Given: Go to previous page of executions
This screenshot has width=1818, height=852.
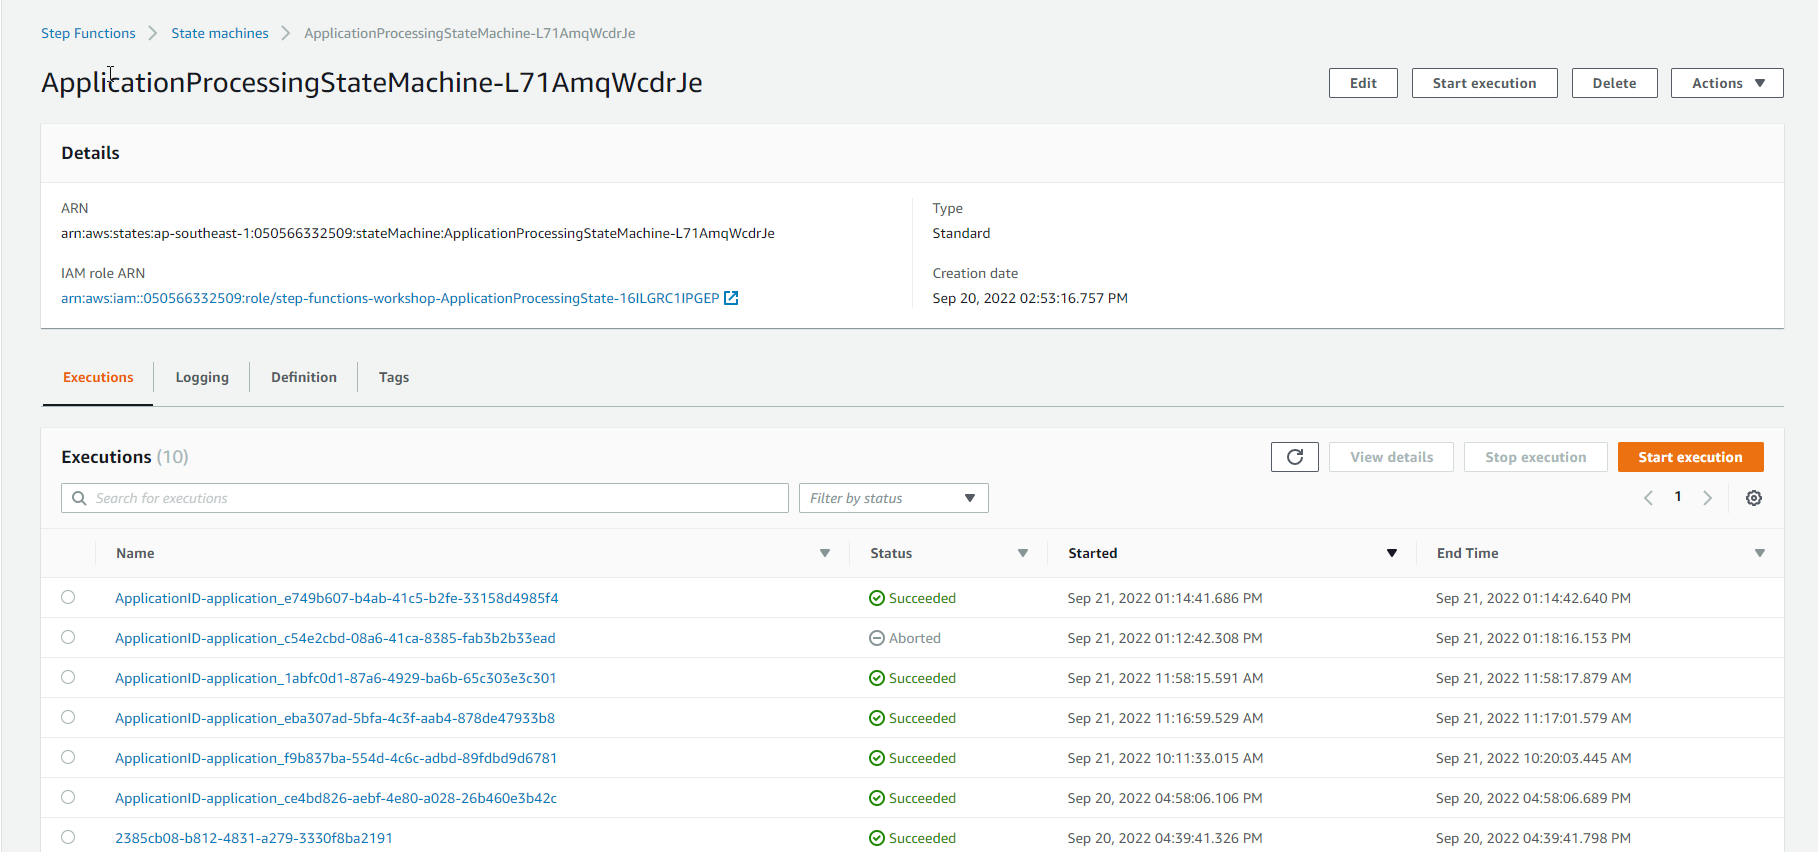Looking at the screenshot, I should pos(1648,498).
